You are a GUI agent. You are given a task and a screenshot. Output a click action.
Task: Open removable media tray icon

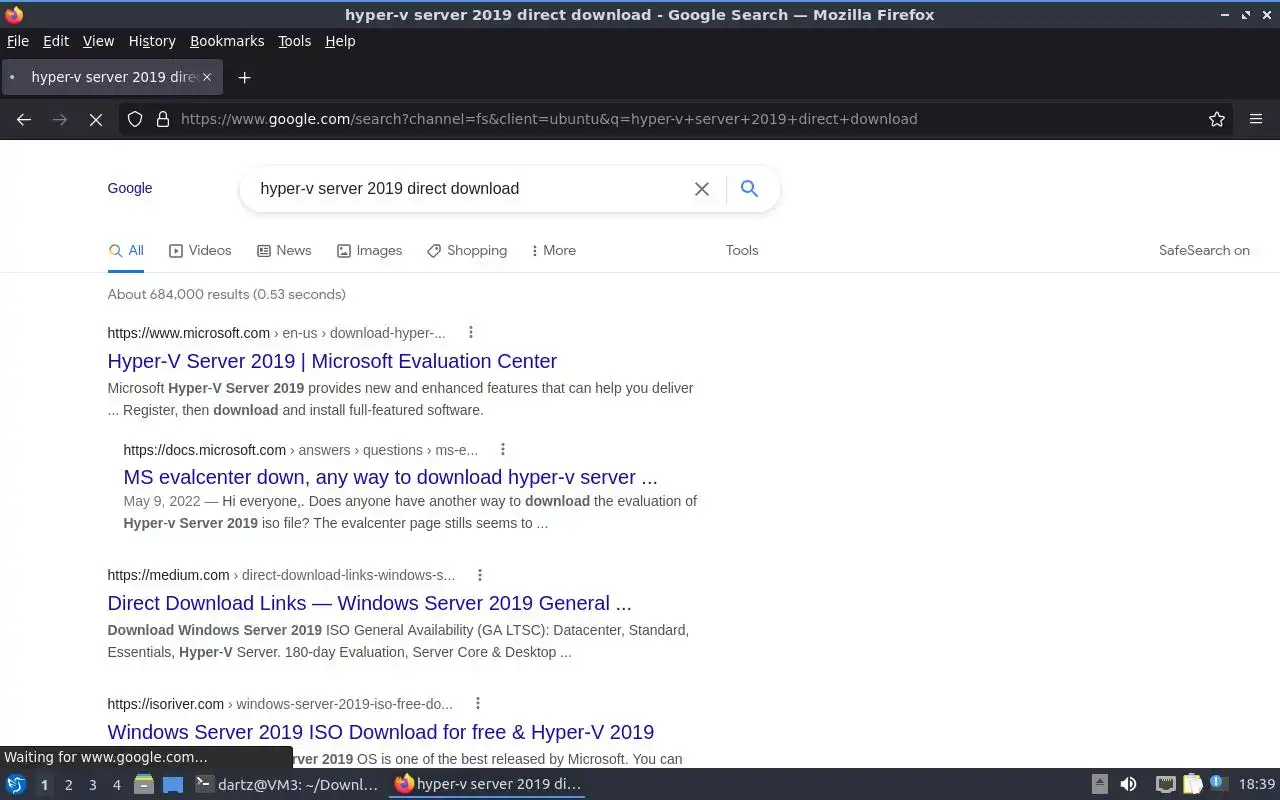(1099, 785)
